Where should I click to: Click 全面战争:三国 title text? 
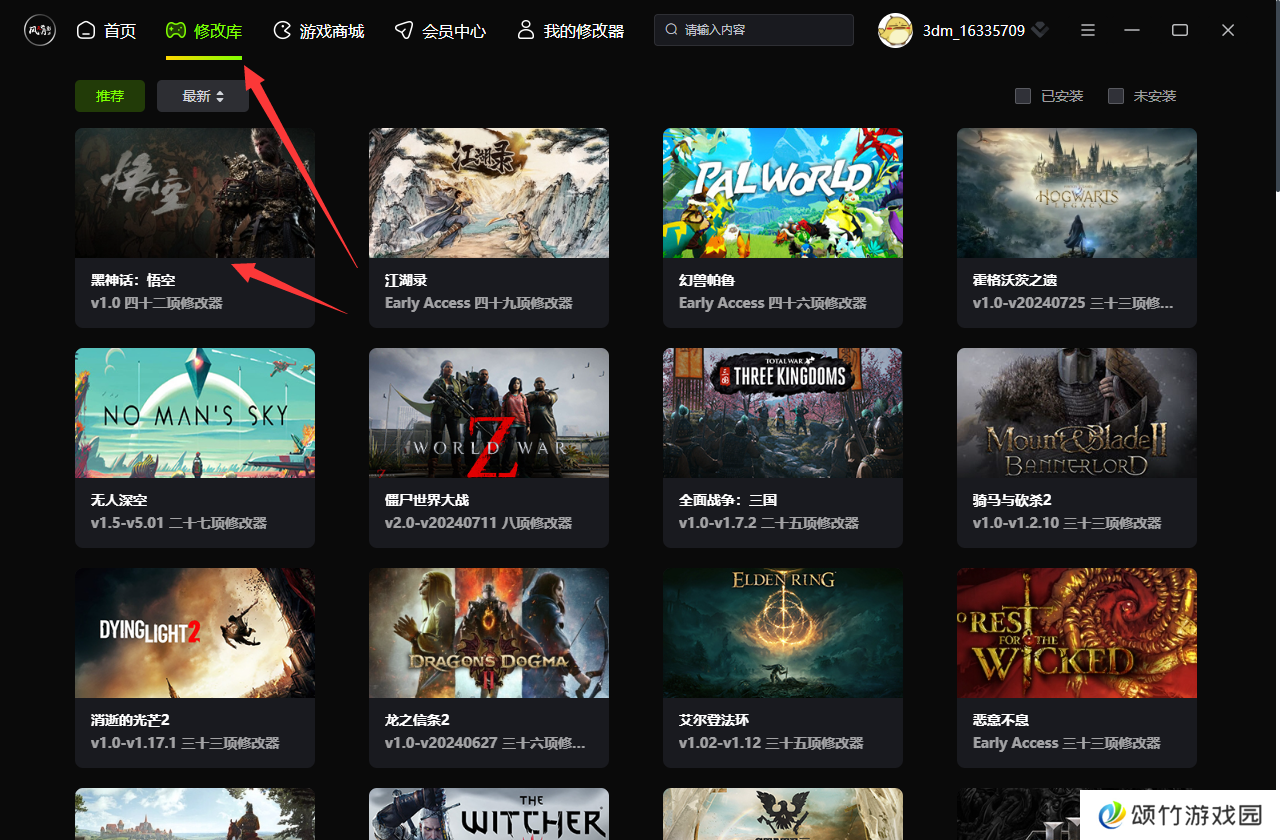[x=728, y=500]
